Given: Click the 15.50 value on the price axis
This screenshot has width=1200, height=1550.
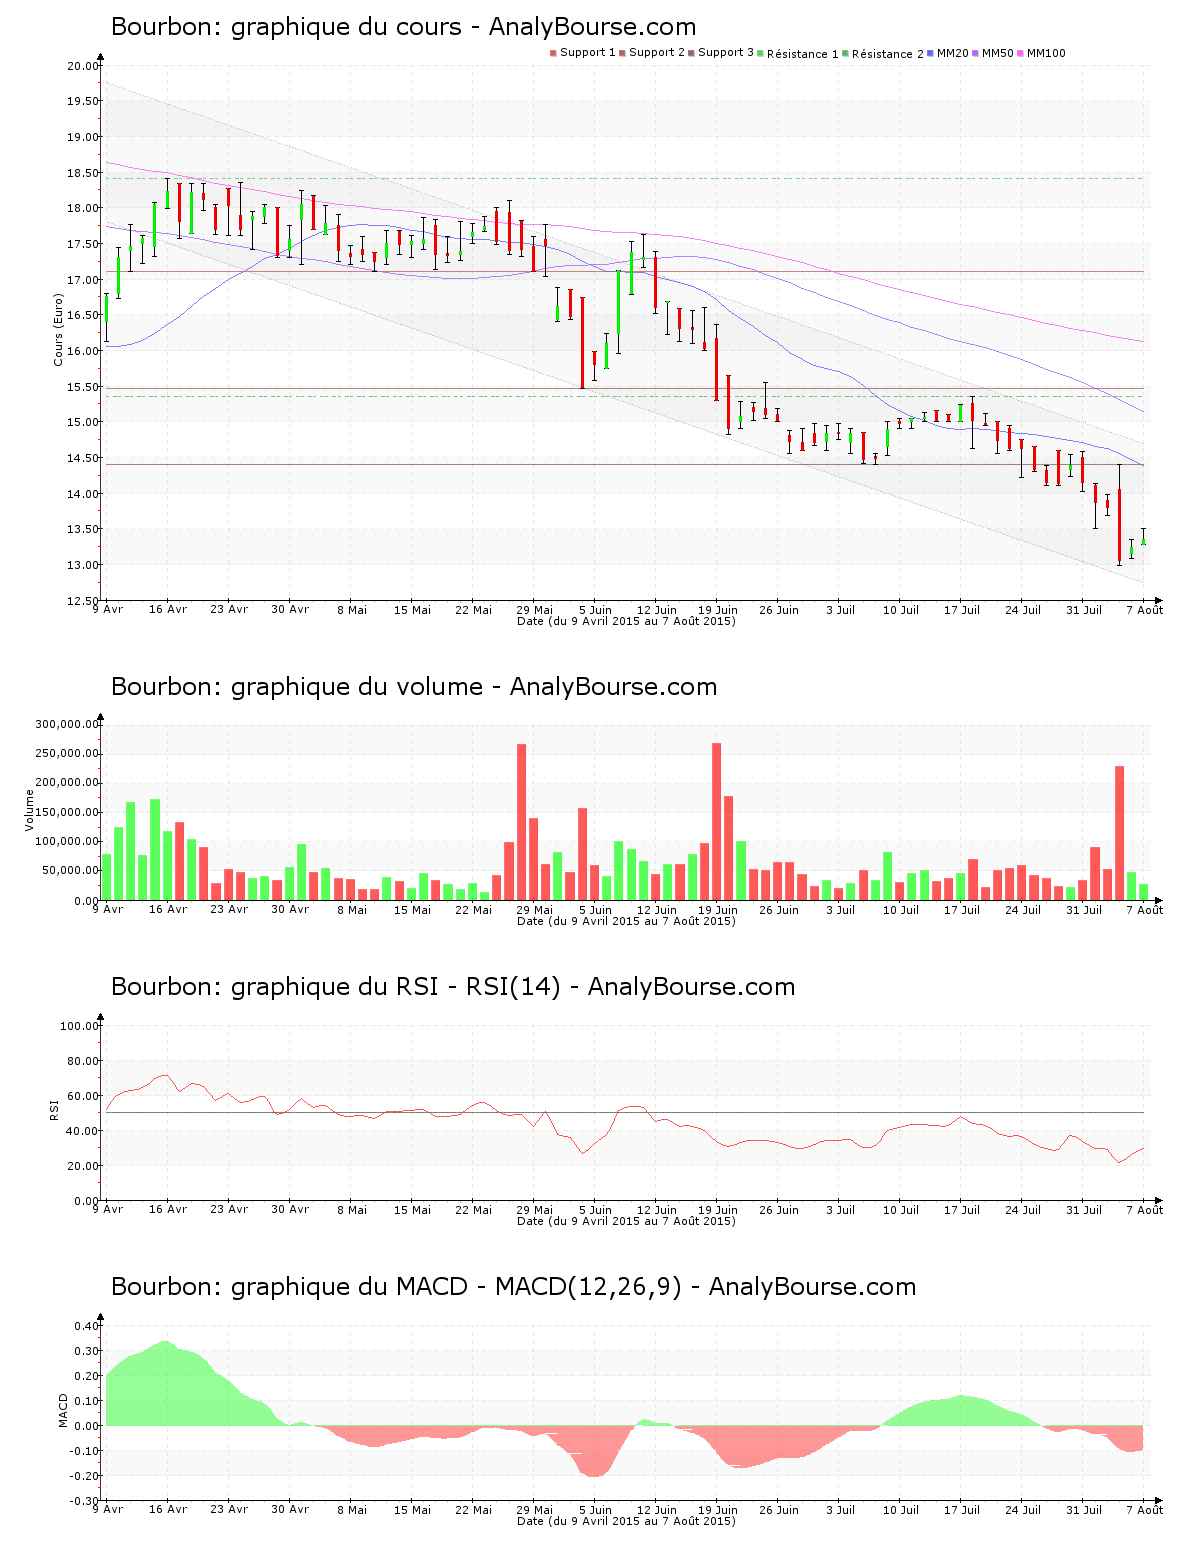Looking at the screenshot, I should tap(83, 387).
